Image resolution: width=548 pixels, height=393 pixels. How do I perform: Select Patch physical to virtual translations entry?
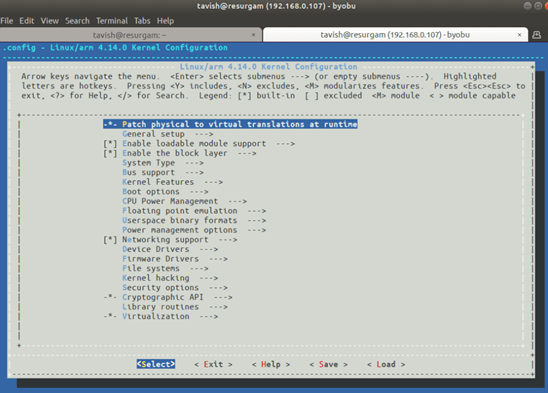[230, 124]
